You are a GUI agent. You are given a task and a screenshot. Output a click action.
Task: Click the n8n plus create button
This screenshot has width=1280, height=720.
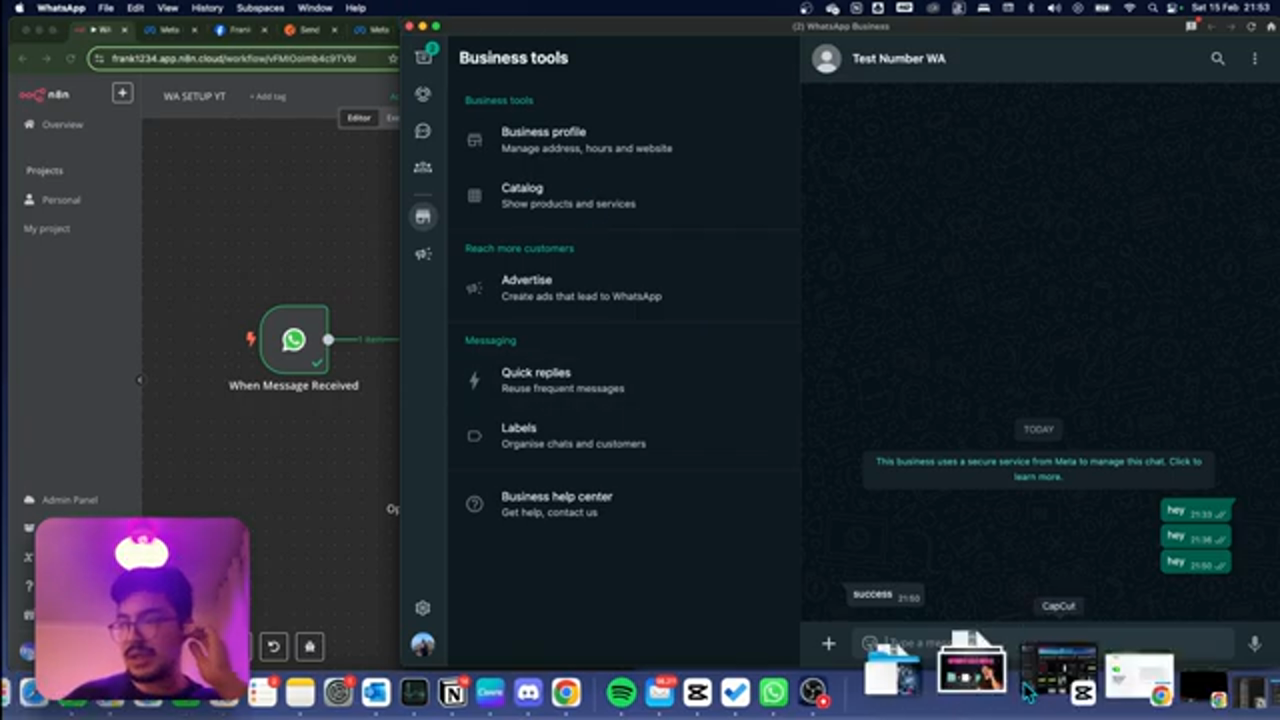click(x=122, y=93)
